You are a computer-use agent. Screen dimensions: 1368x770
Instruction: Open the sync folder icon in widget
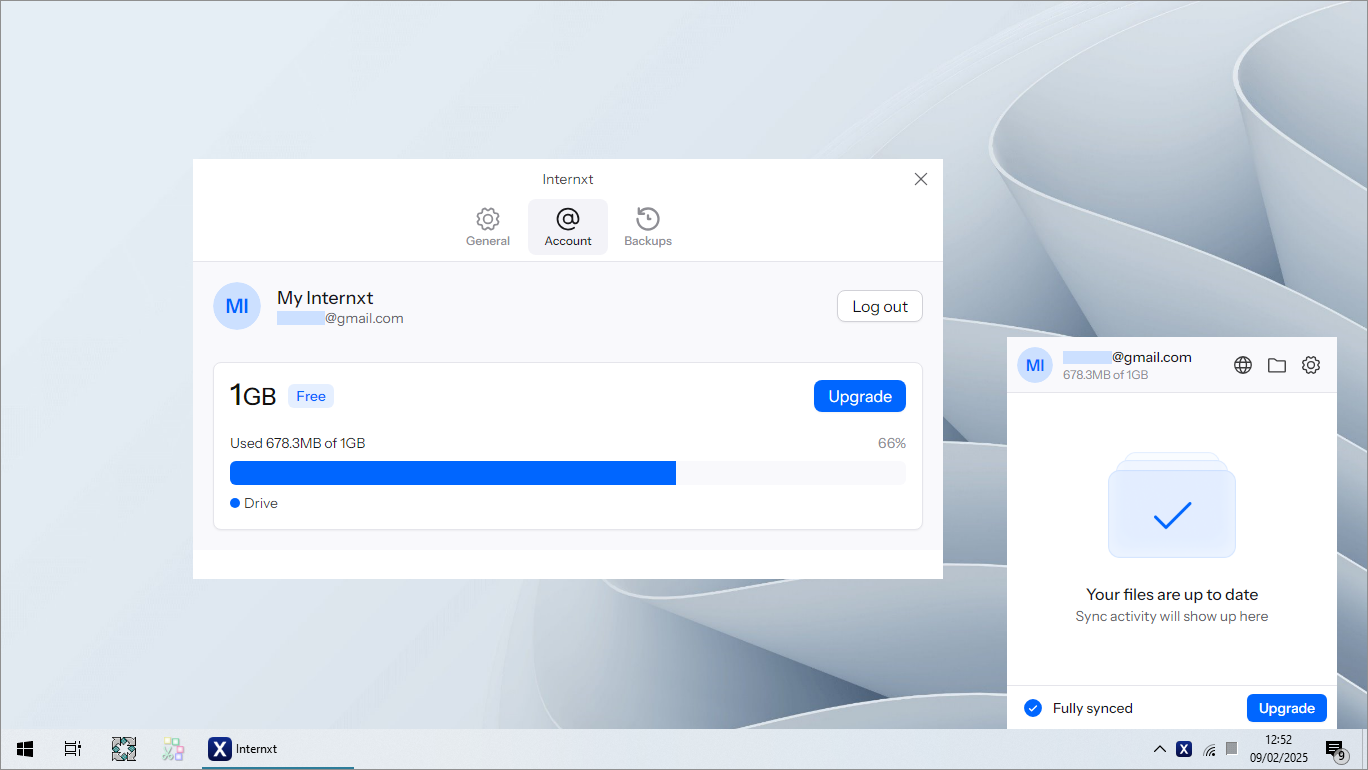1277,365
